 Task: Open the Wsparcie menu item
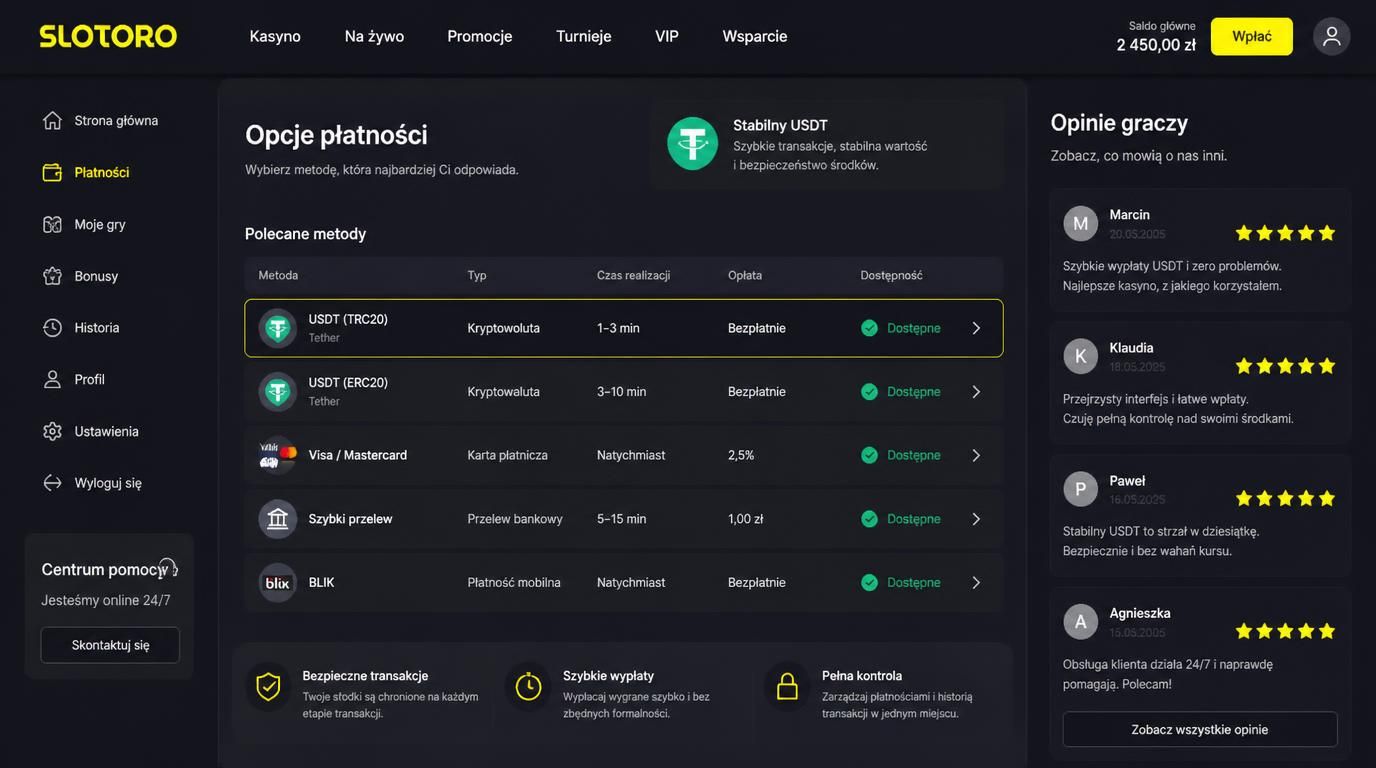tap(755, 36)
